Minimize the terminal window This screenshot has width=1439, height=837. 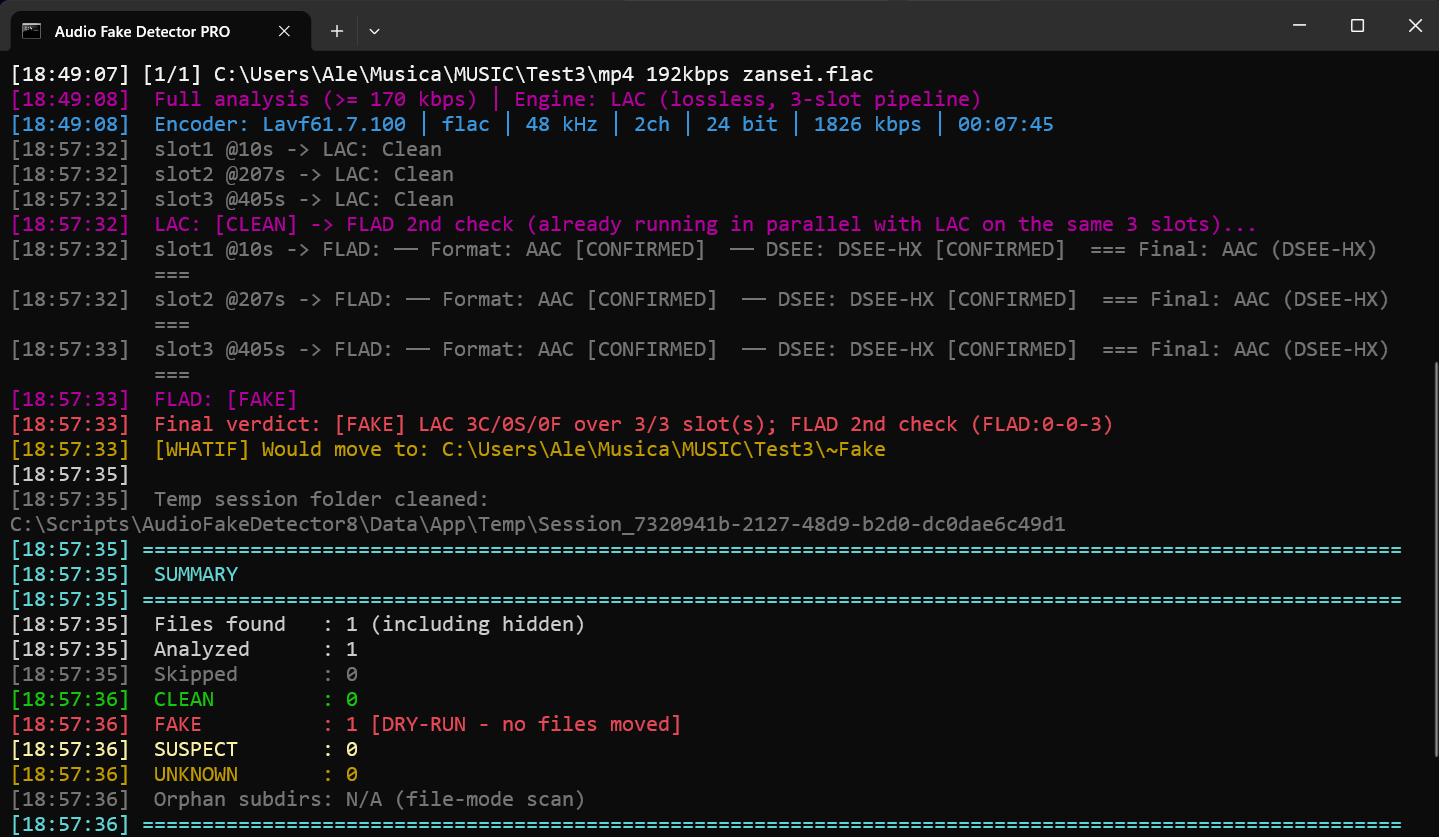tap(1299, 26)
